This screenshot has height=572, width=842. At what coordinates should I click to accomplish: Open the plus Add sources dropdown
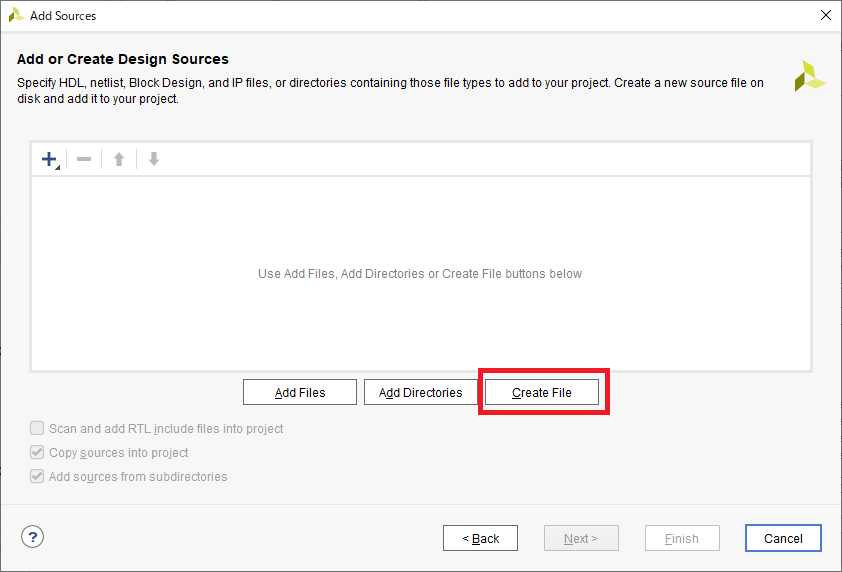pyautogui.click(x=50, y=159)
